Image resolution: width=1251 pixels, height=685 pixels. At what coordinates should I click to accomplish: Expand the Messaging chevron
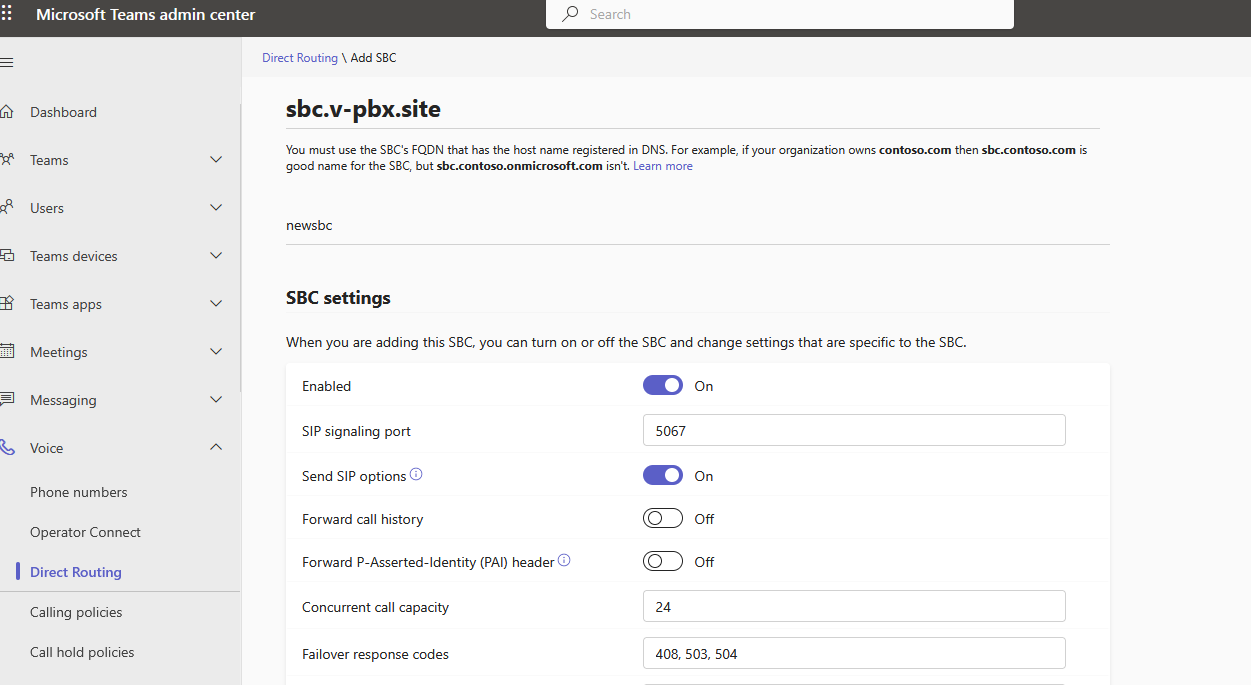216,400
